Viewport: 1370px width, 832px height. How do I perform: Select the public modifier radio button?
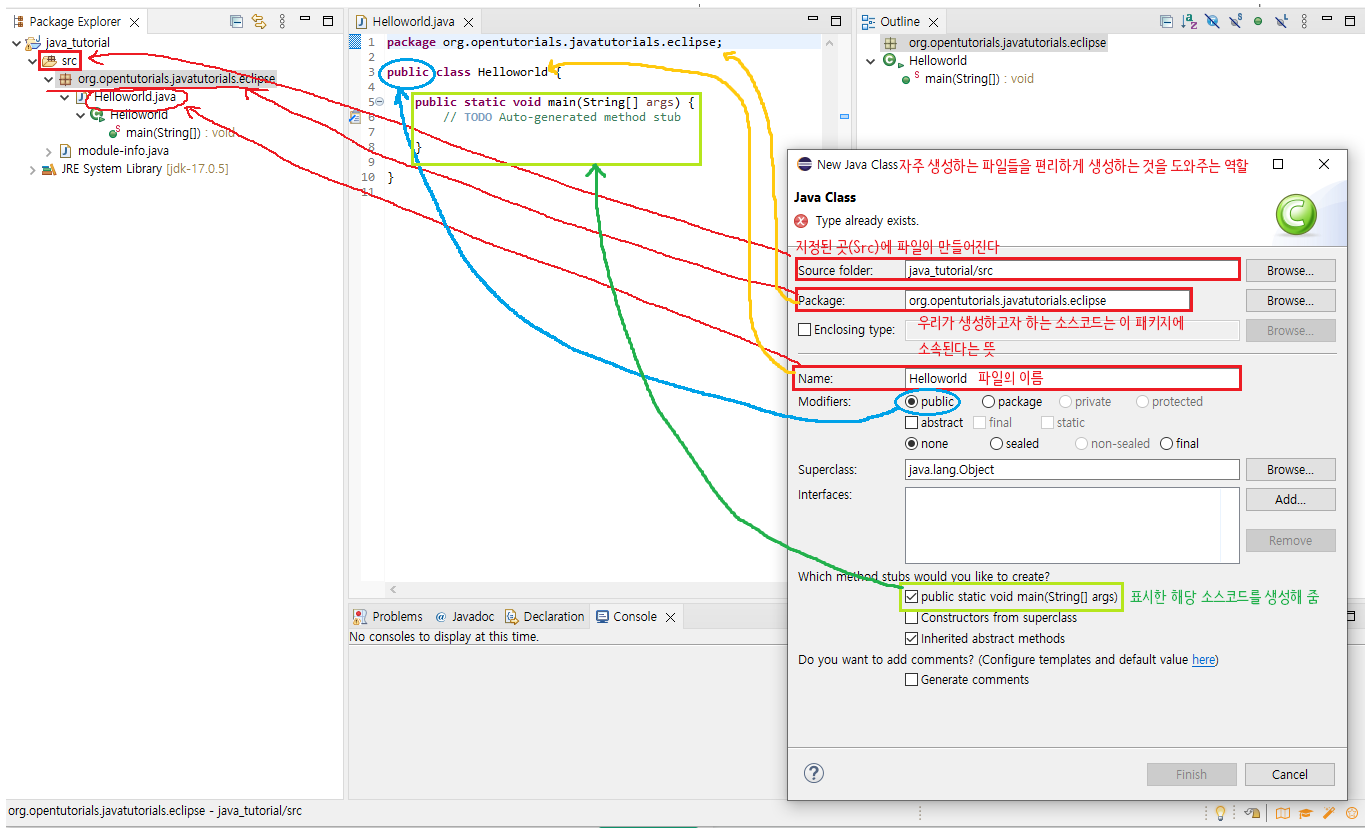911,402
